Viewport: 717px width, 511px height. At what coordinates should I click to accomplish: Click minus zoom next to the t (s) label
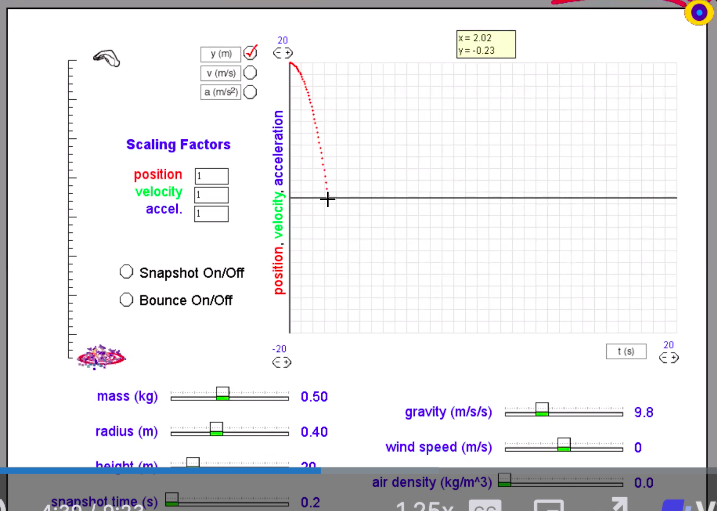pos(663,358)
